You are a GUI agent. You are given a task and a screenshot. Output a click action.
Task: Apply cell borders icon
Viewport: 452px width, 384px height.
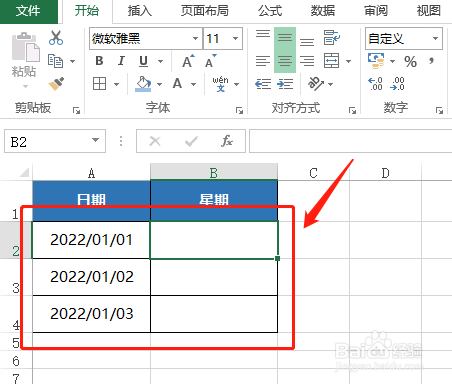99,84
